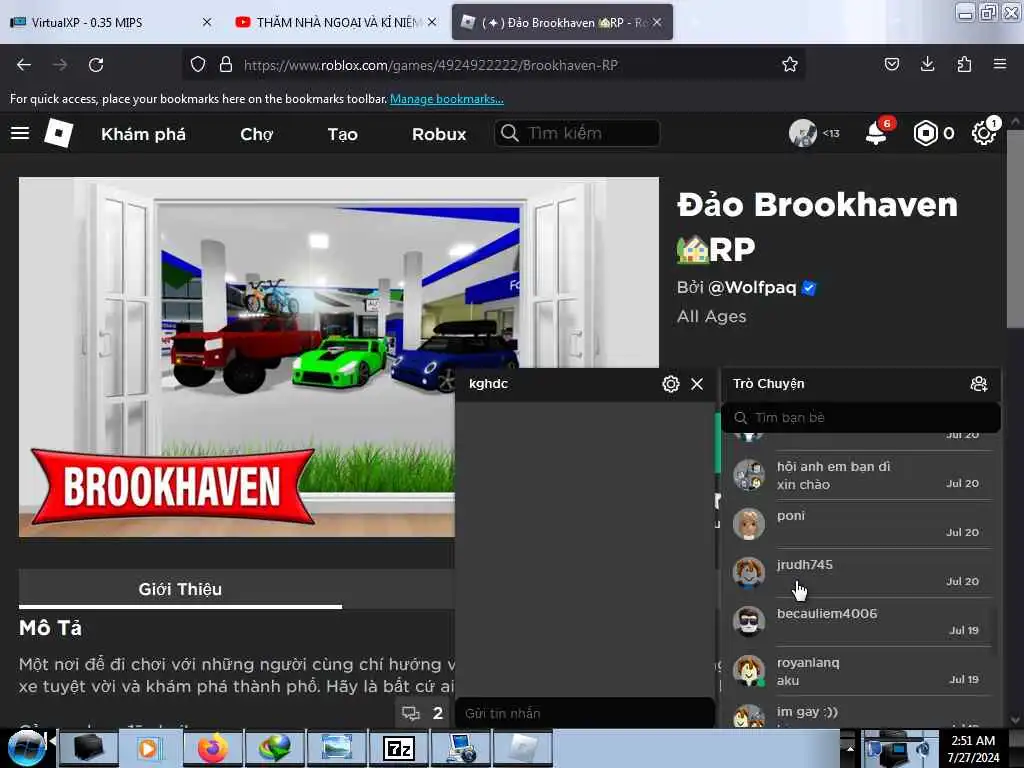Open the user avatar profile
The image size is (1024, 768).
coord(803,133)
